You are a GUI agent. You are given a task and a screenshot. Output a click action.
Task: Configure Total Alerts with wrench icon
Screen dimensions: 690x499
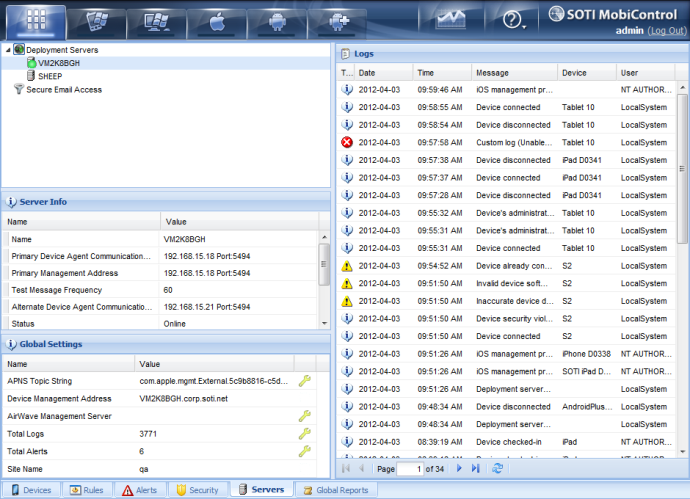point(305,451)
